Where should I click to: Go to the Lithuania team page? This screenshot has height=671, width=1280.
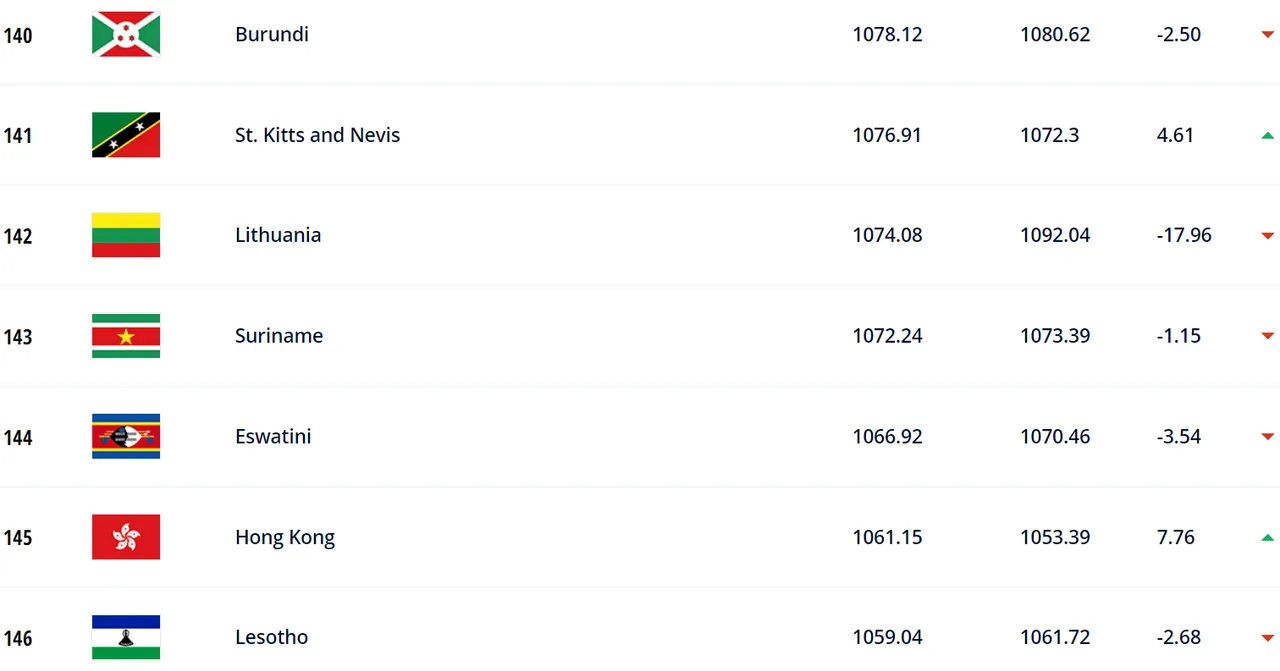(278, 235)
